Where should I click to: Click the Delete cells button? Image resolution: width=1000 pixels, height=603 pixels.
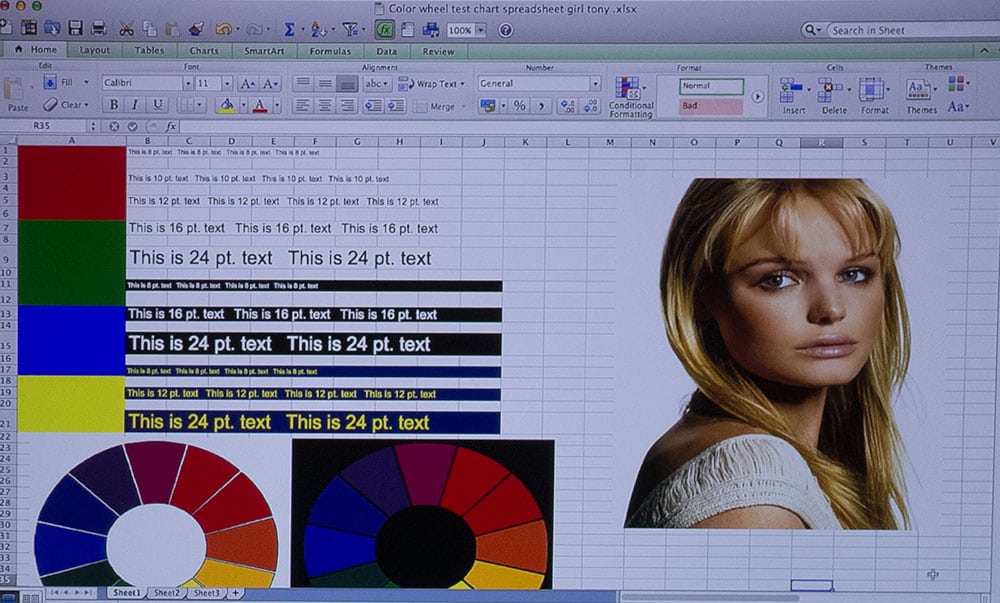pyautogui.click(x=834, y=96)
